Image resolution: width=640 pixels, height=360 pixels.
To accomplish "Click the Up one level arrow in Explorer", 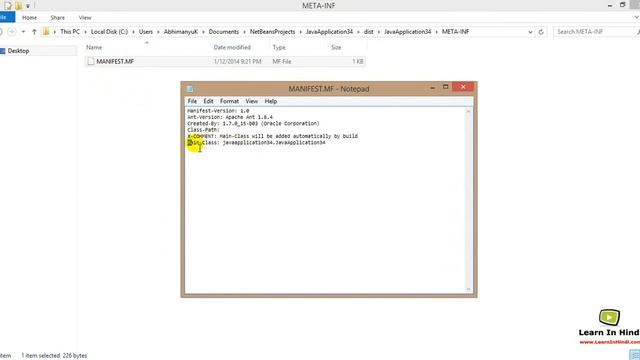I will (34, 32).
